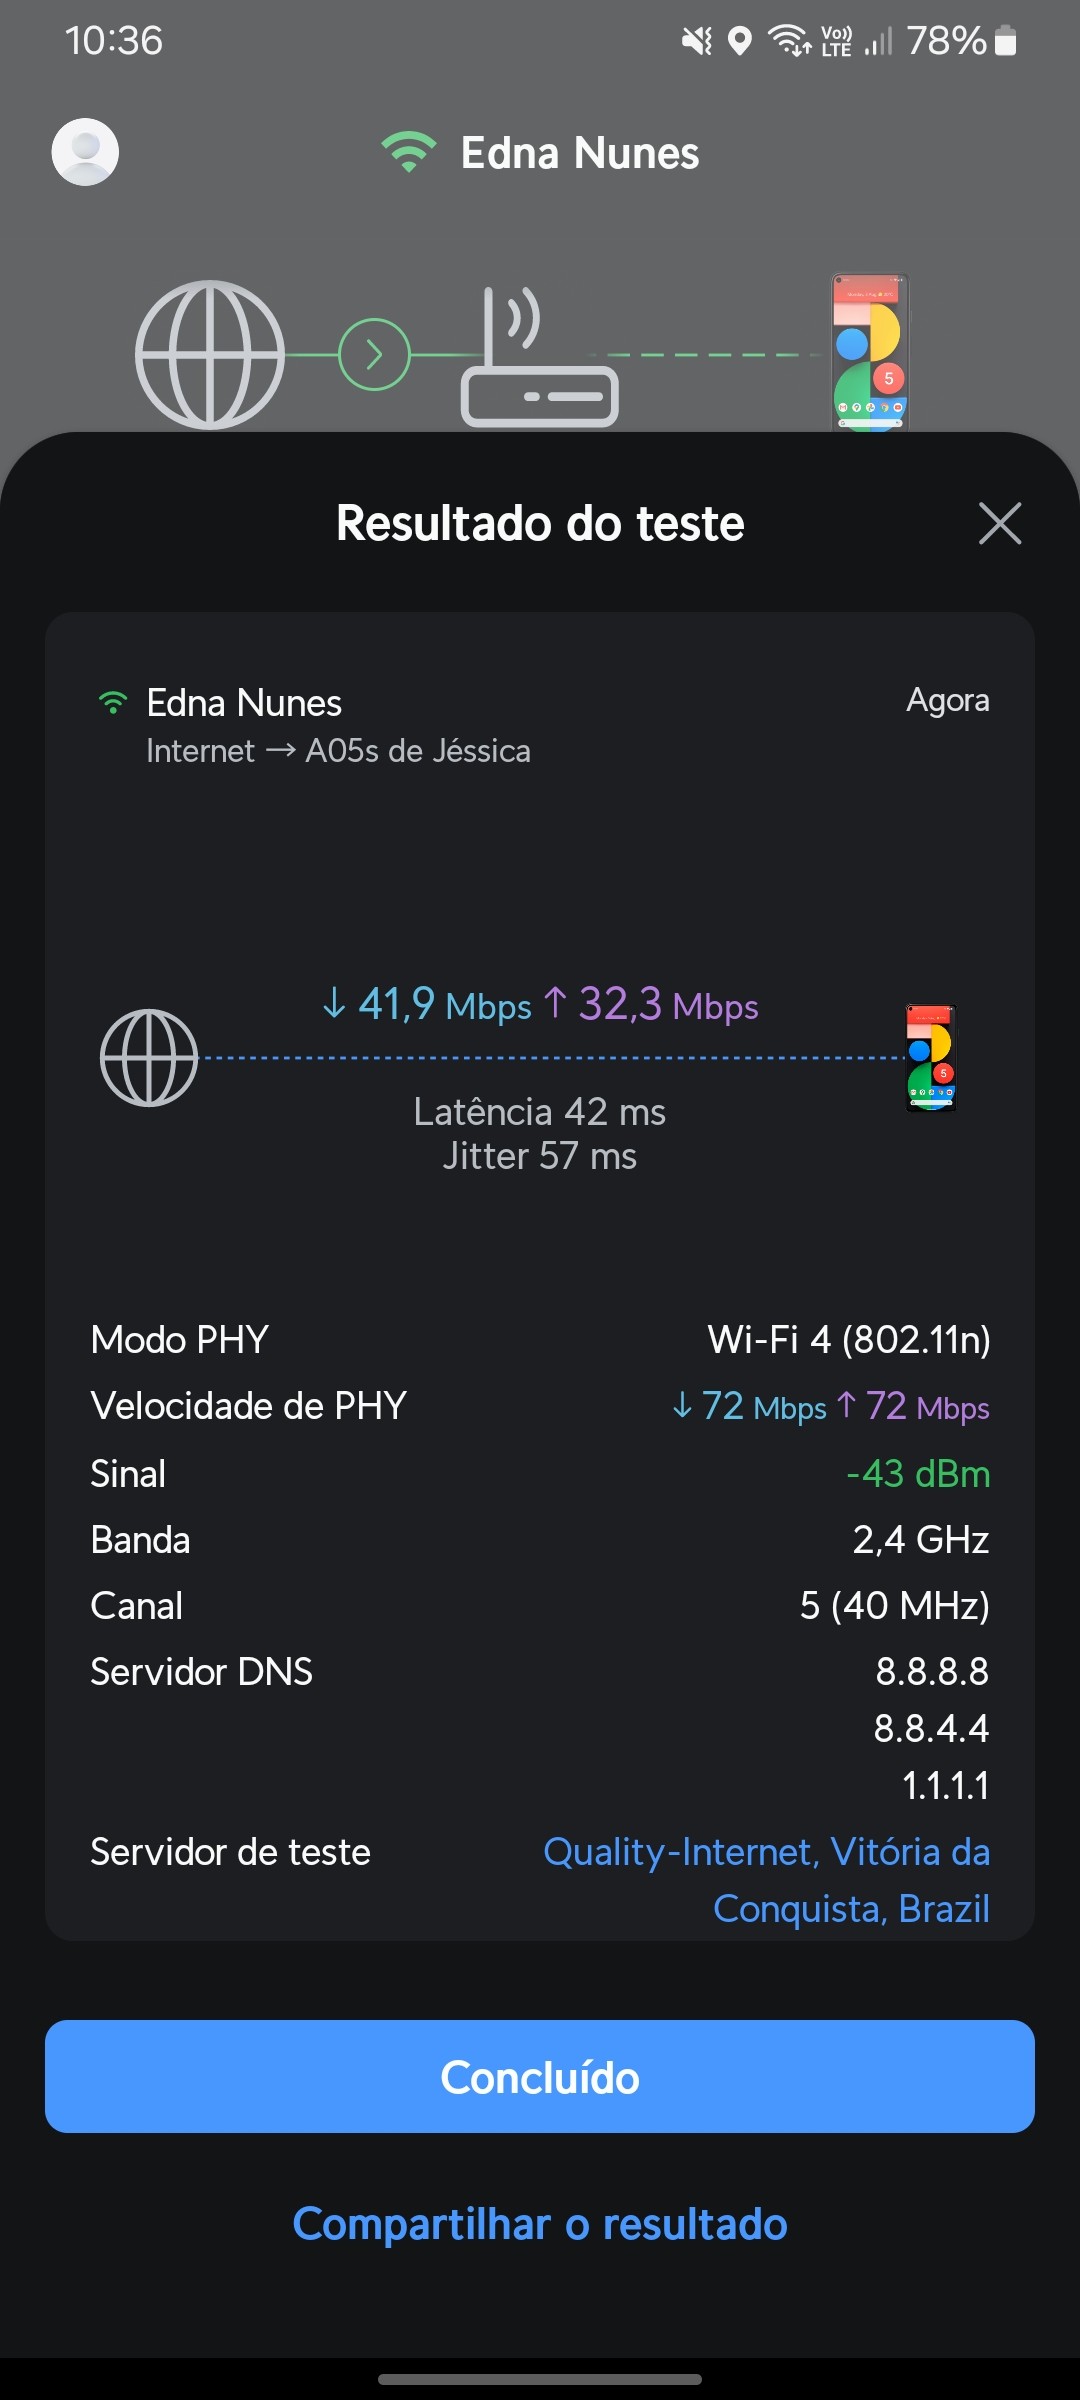Tap the DNS server 8.8.8.8 entry

931,1671
